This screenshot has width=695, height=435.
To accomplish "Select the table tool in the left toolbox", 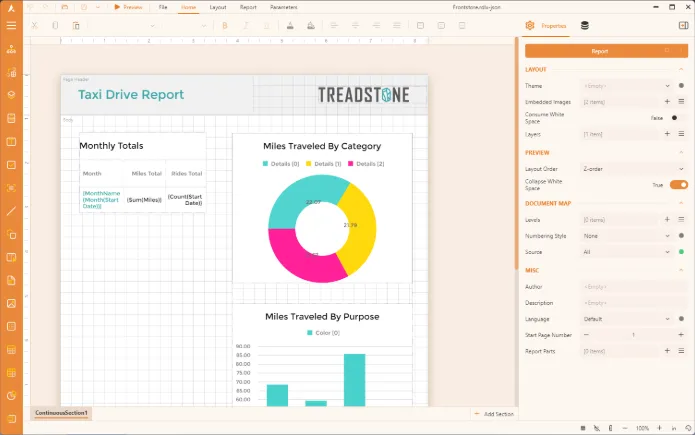I will (11, 349).
